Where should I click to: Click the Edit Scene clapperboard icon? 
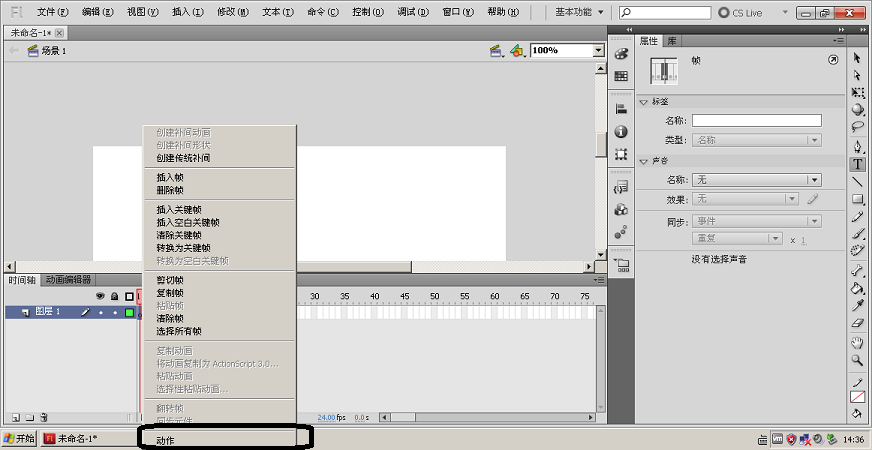496,51
